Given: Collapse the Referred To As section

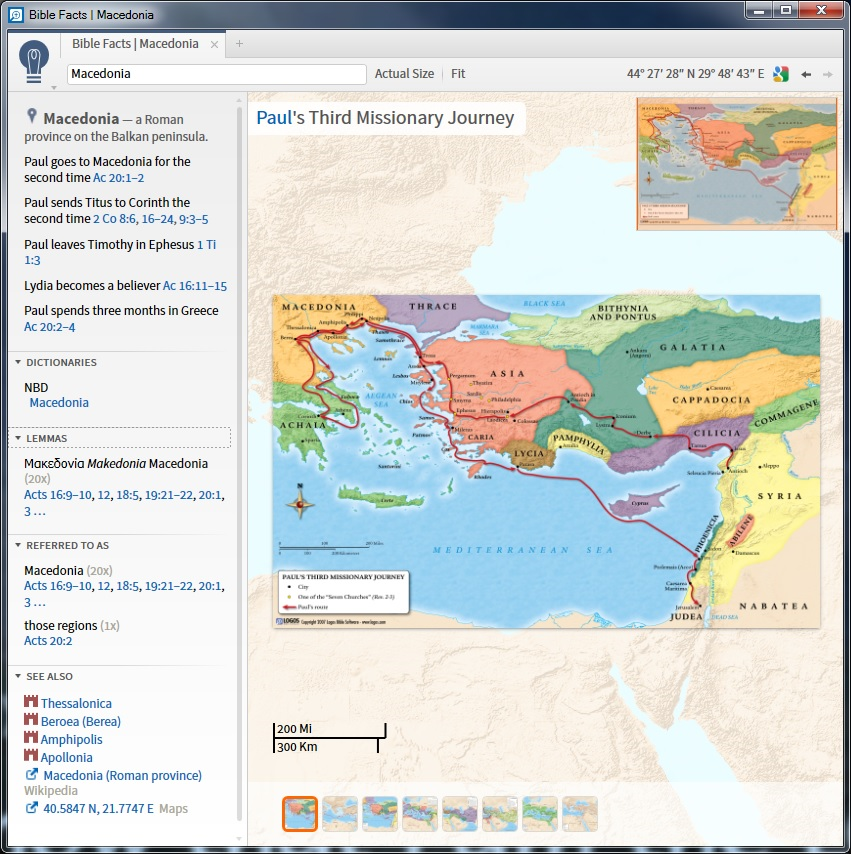Looking at the screenshot, I should [x=18, y=545].
